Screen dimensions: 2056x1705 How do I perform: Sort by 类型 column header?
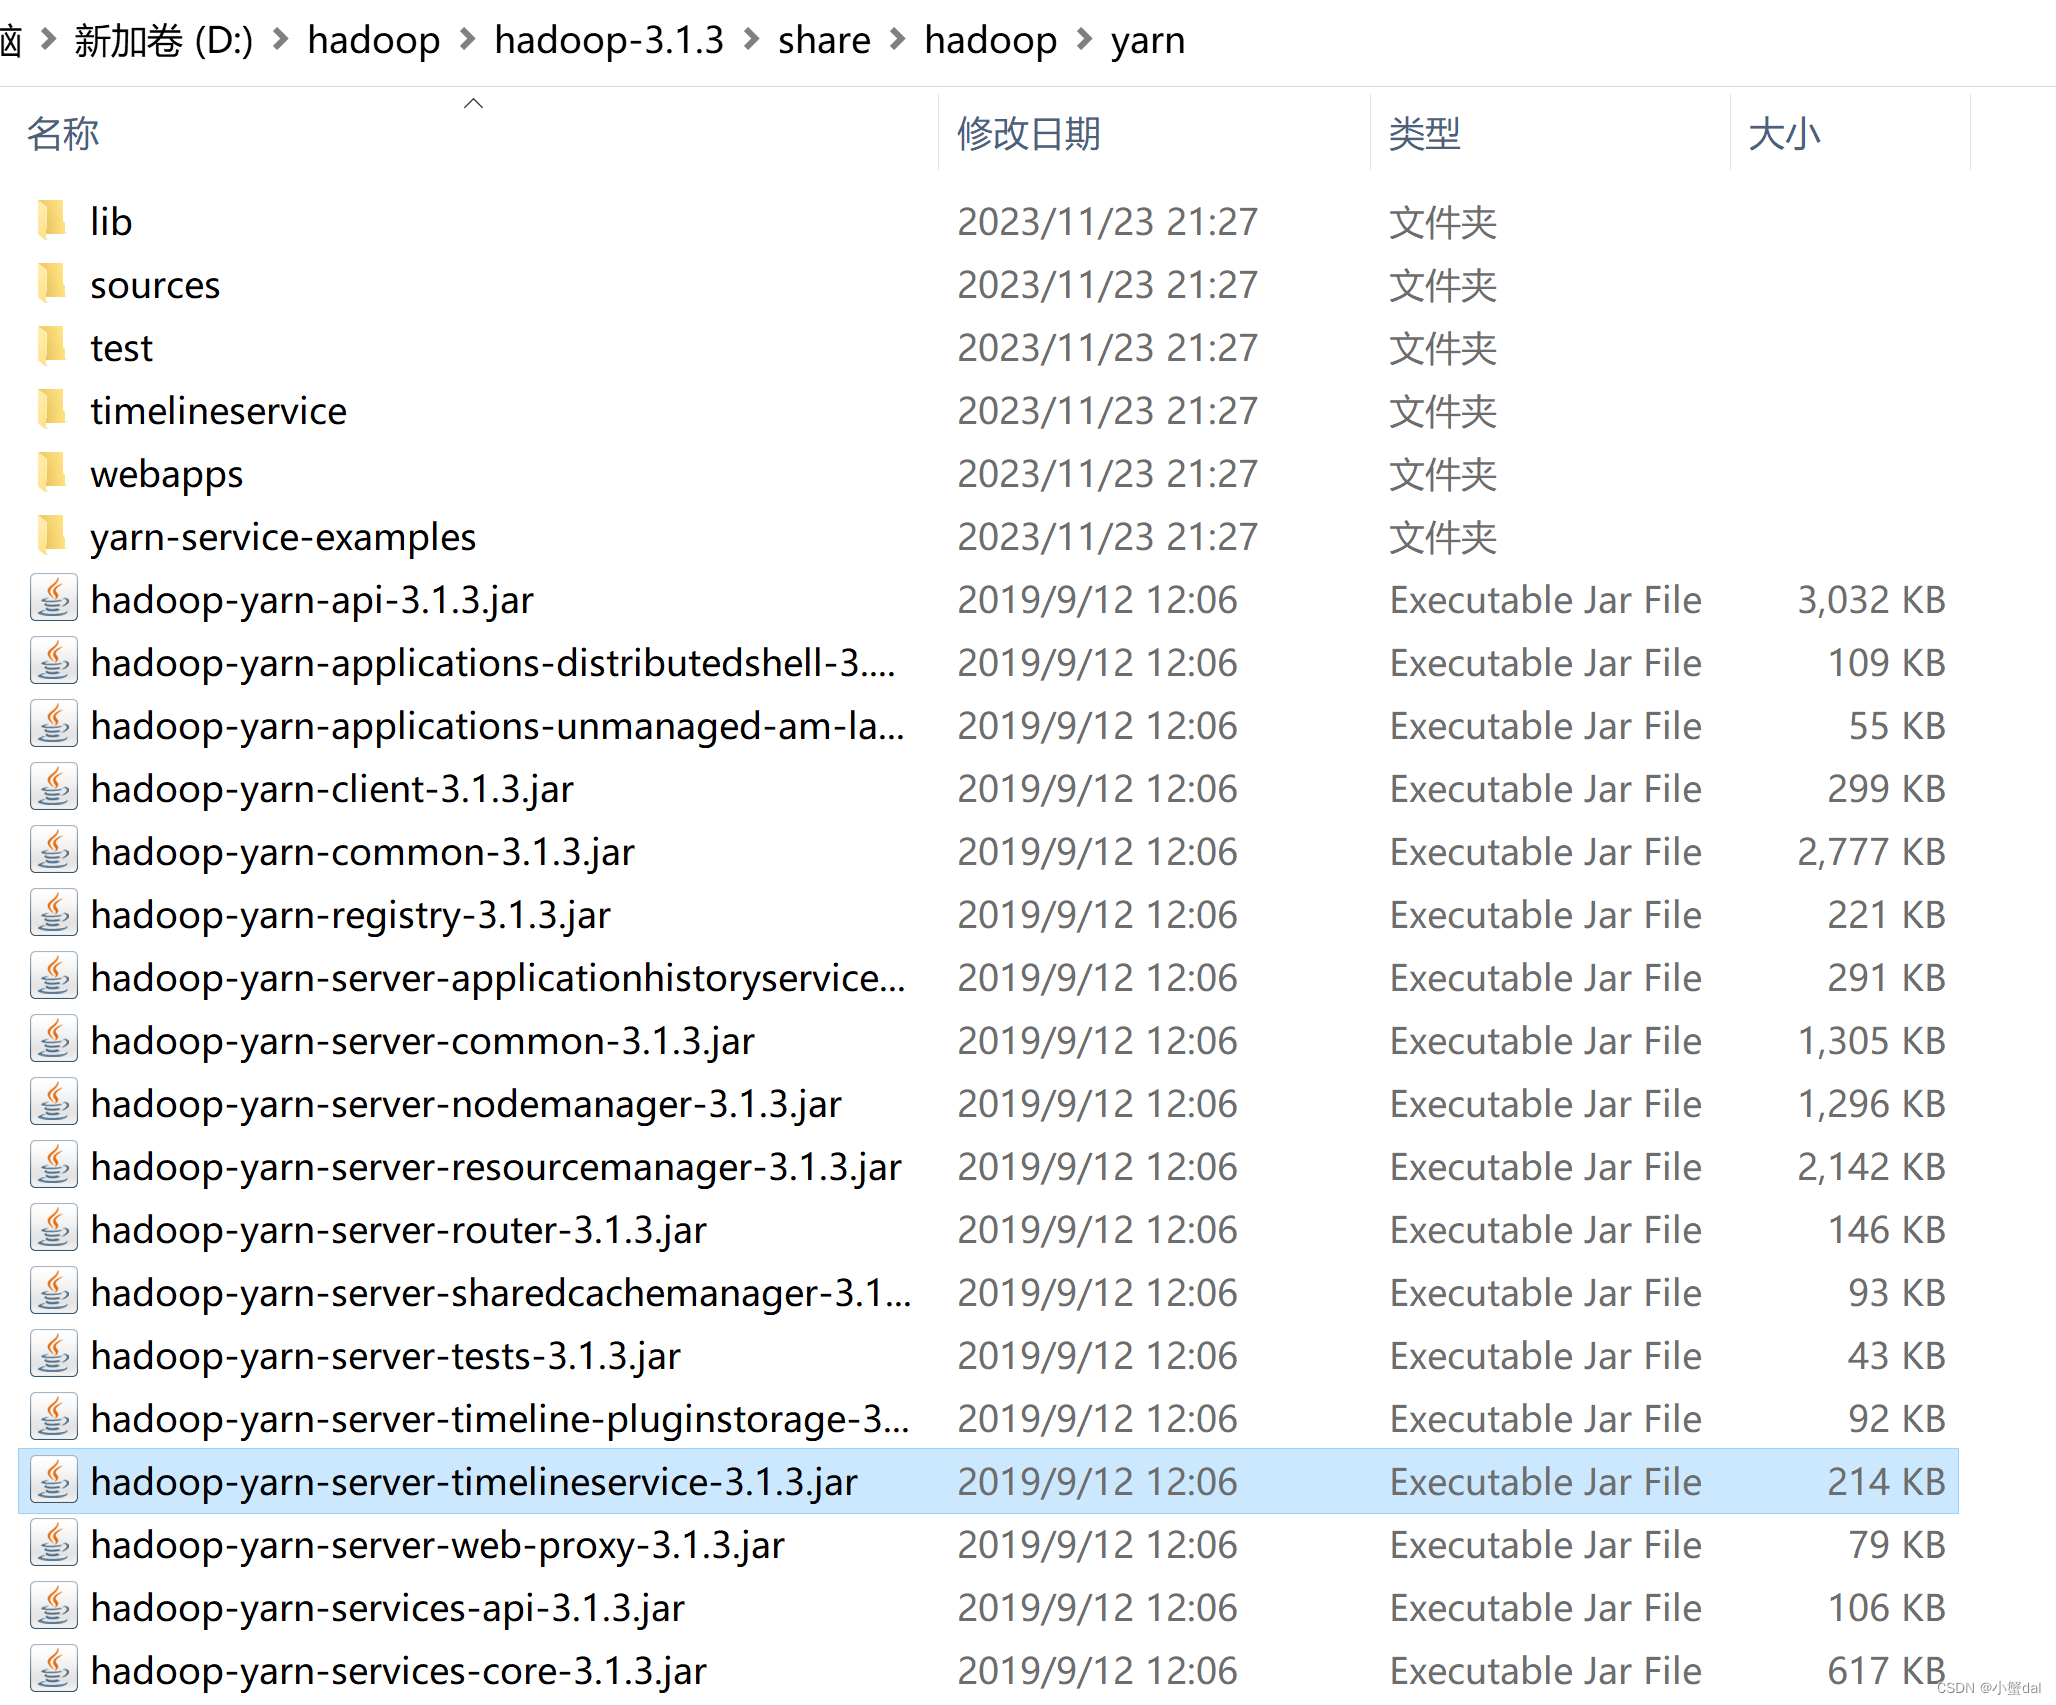(1424, 133)
